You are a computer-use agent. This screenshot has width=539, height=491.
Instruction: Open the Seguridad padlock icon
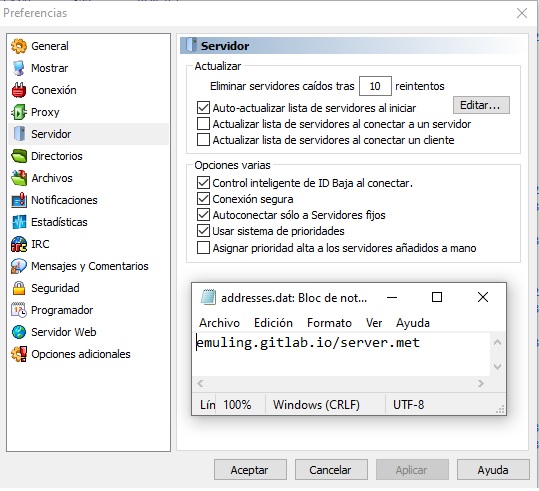pos(19,288)
